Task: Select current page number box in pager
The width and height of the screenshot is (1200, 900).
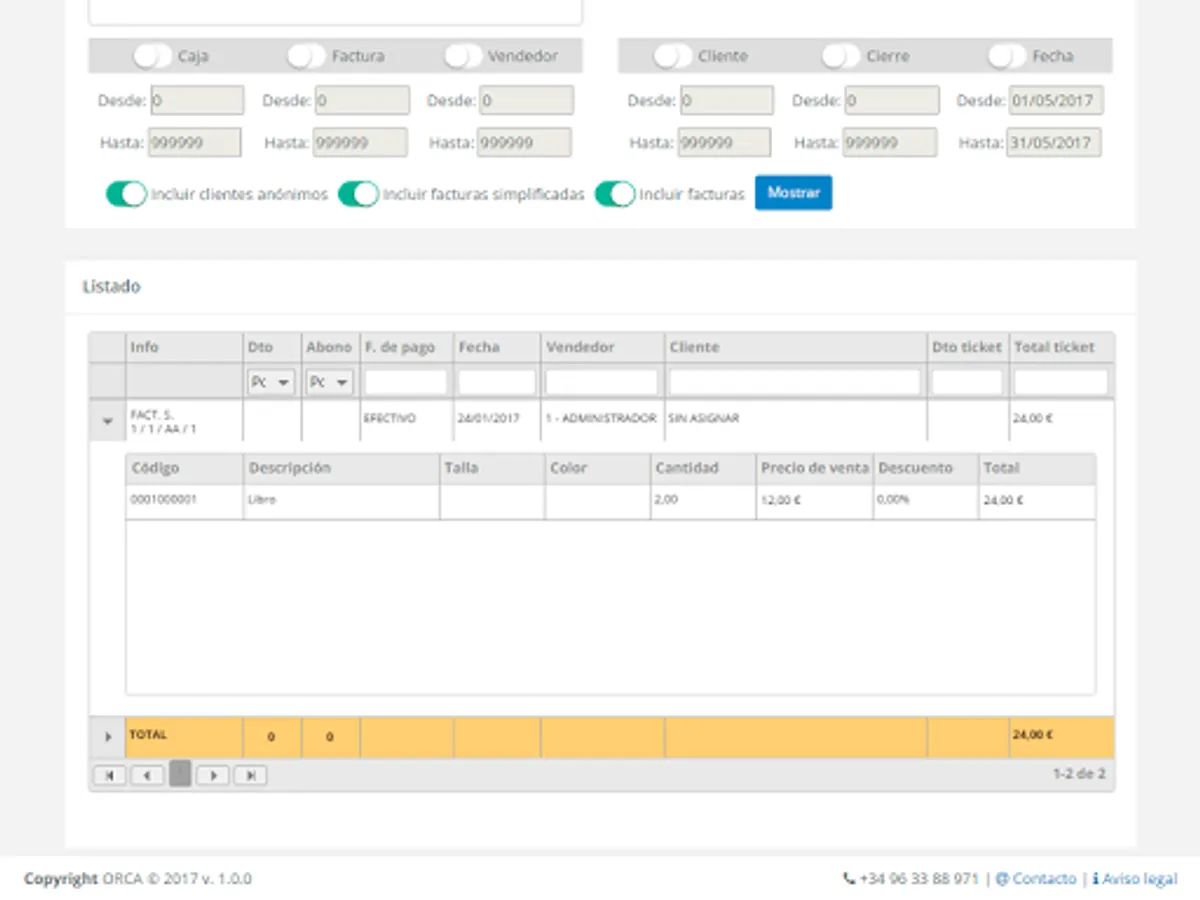Action: click(180, 774)
